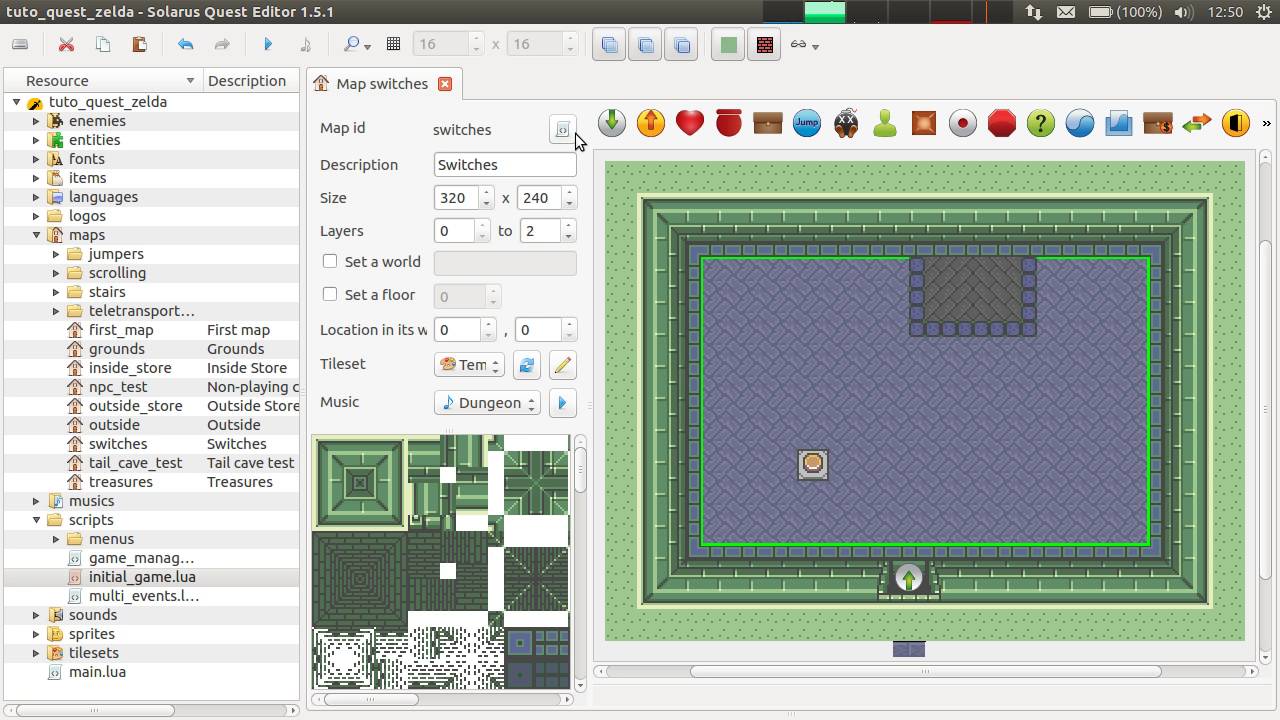The width and height of the screenshot is (1280, 720).
Task: Click the refresh tileset button
Action: click(526, 365)
